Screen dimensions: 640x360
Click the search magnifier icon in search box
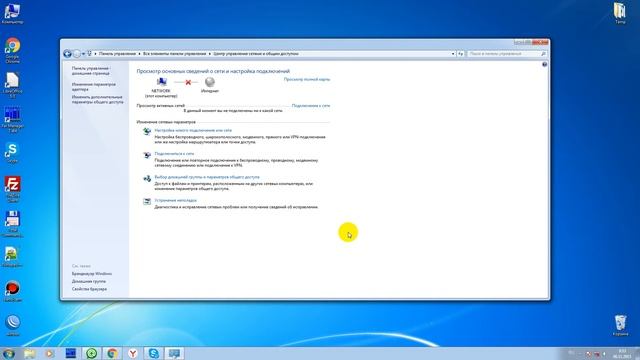coord(543,54)
